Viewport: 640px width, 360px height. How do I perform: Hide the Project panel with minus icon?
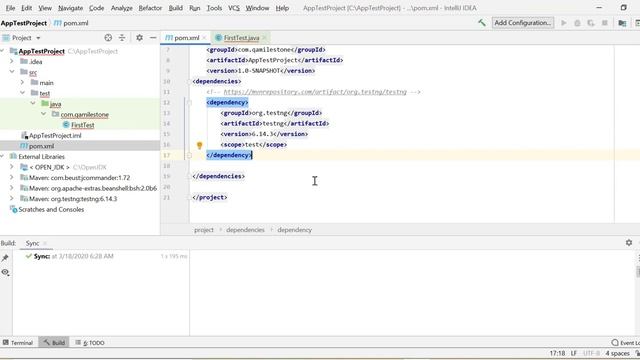[153, 38]
